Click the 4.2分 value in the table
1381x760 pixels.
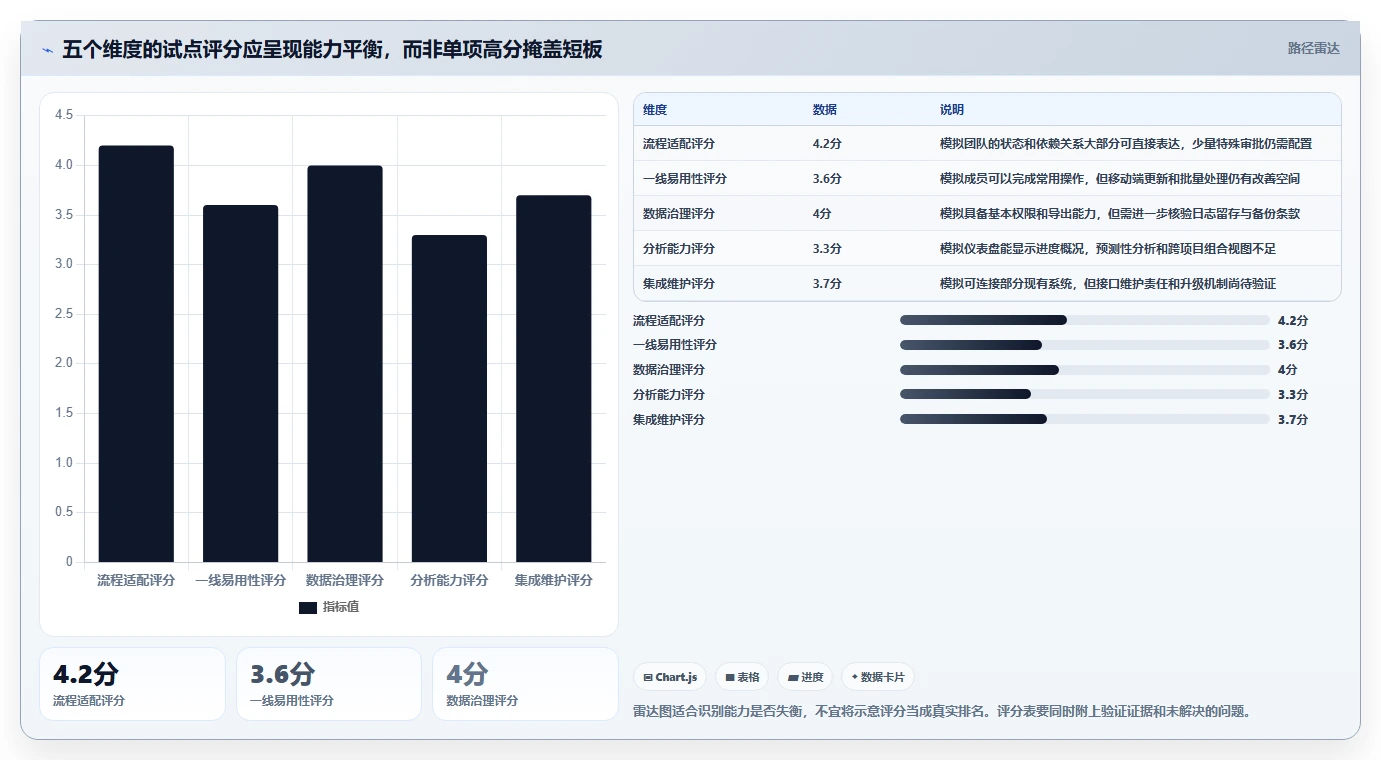(x=827, y=144)
